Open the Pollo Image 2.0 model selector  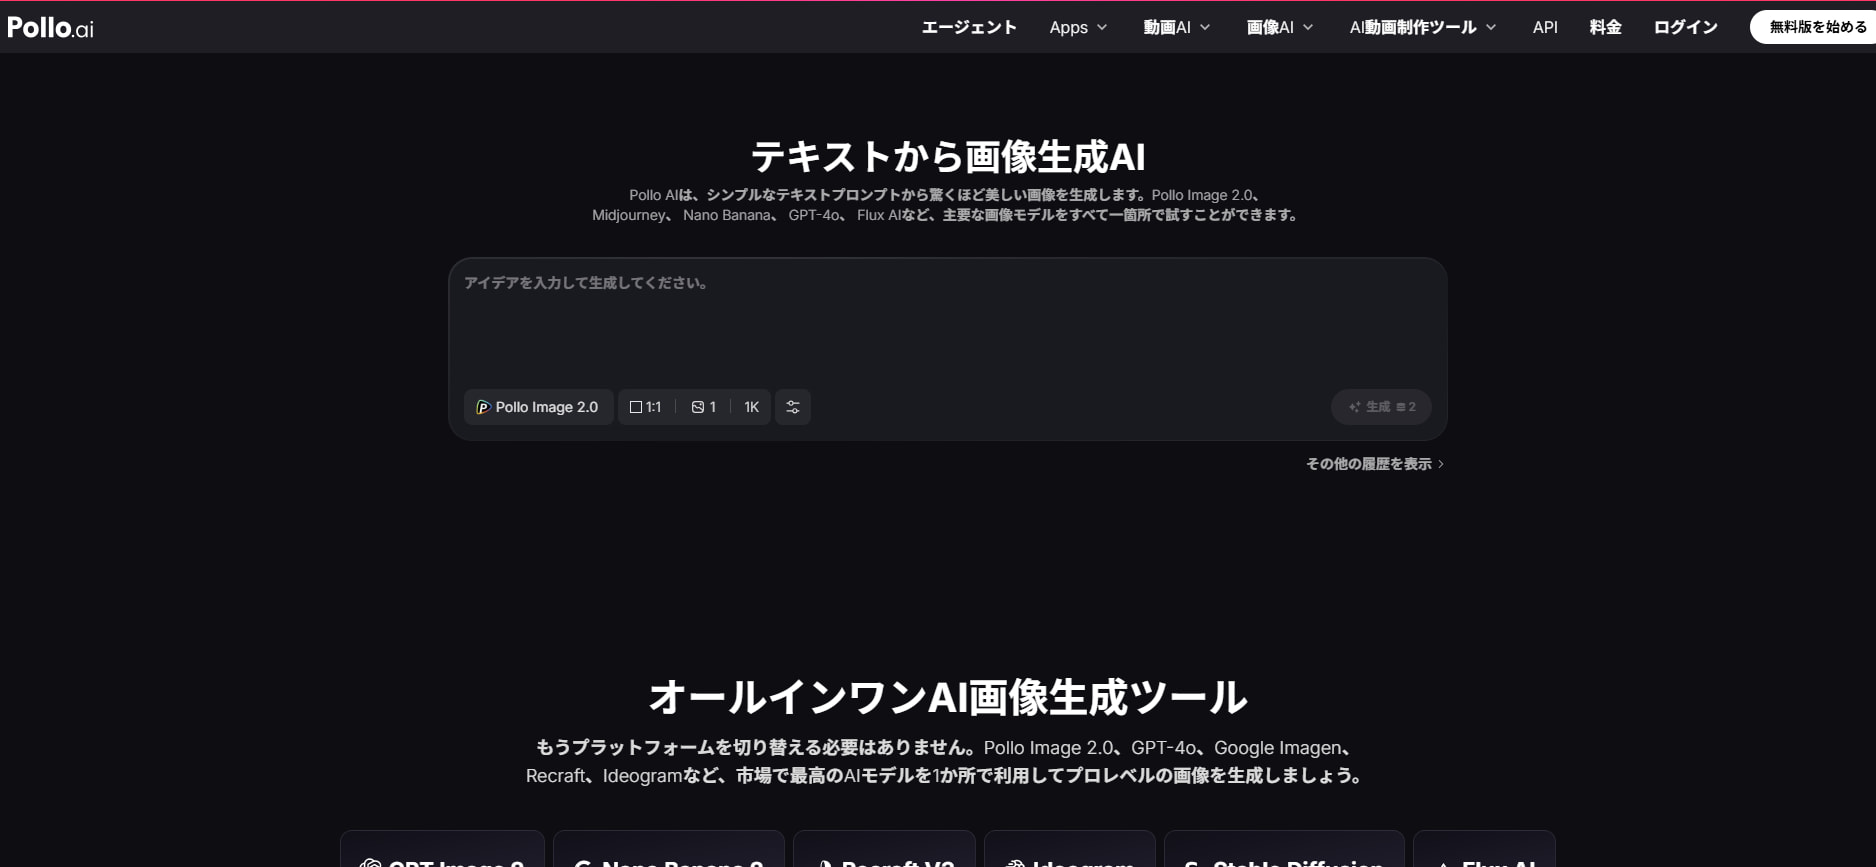click(538, 407)
